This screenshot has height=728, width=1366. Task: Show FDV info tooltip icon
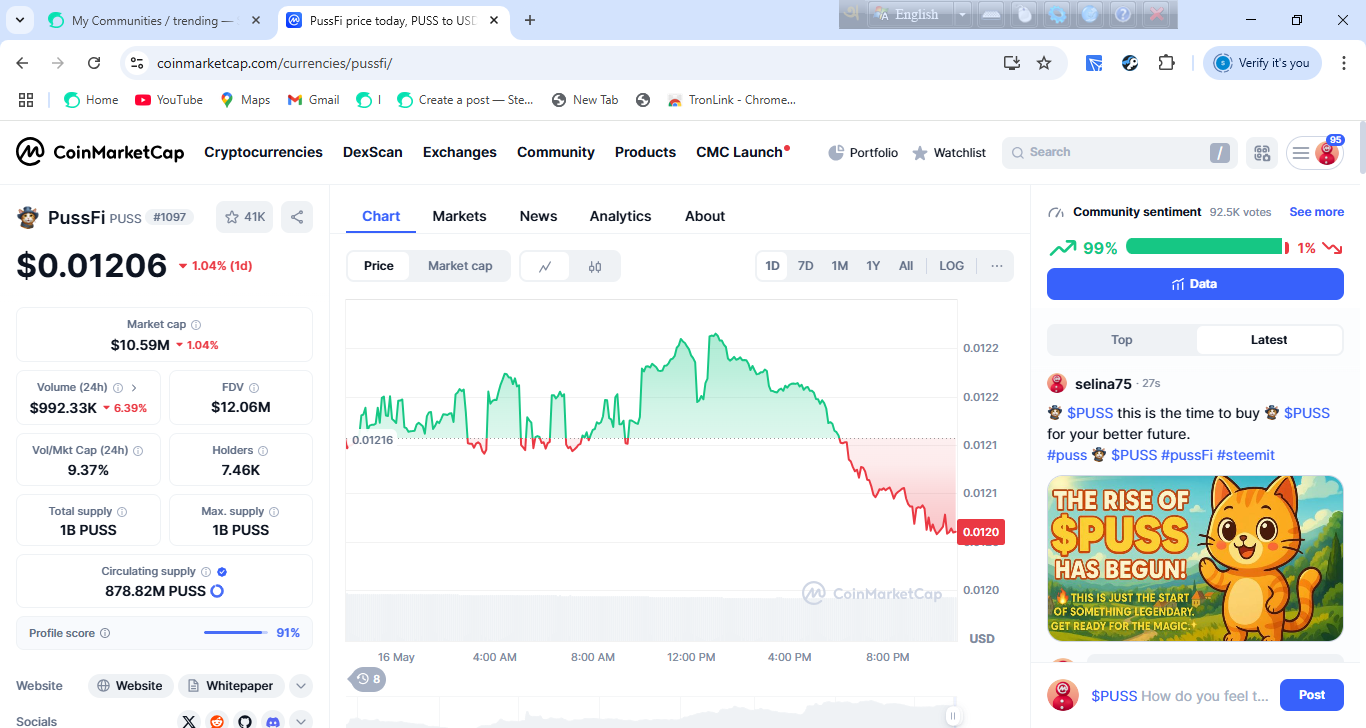(x=254, y=388)
